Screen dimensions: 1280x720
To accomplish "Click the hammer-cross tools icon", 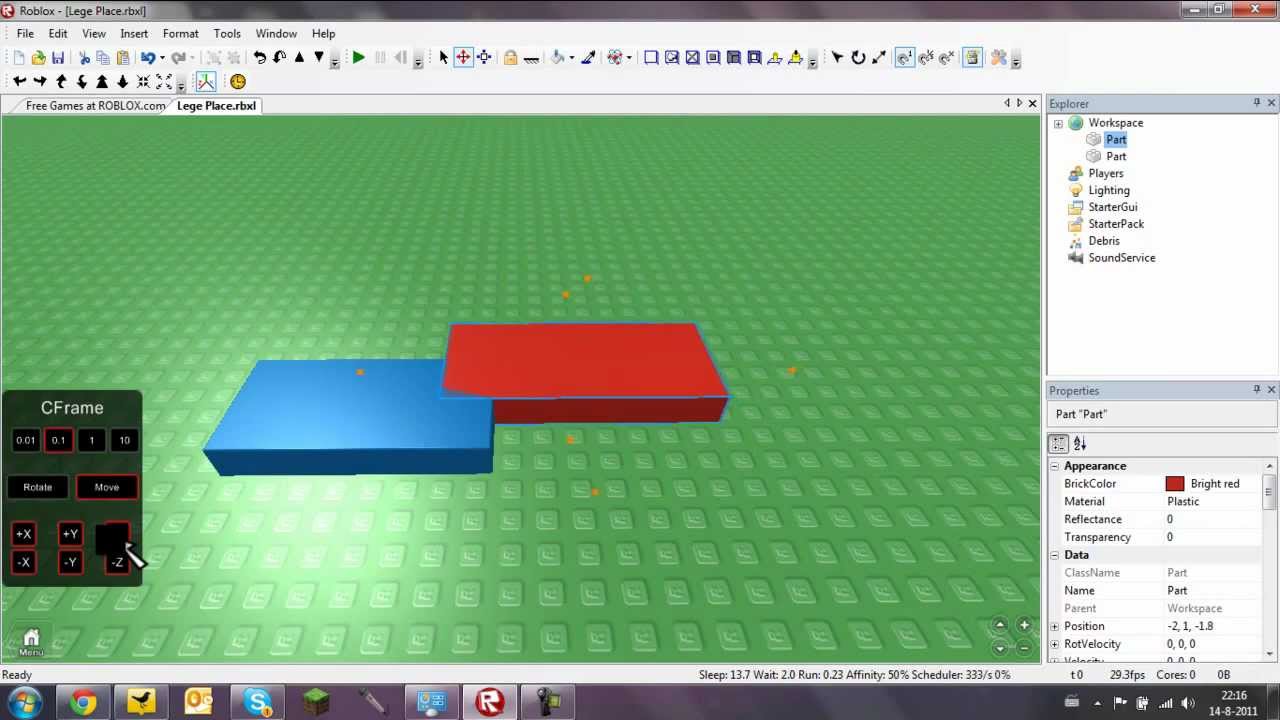I will click(x=998, y=58).
